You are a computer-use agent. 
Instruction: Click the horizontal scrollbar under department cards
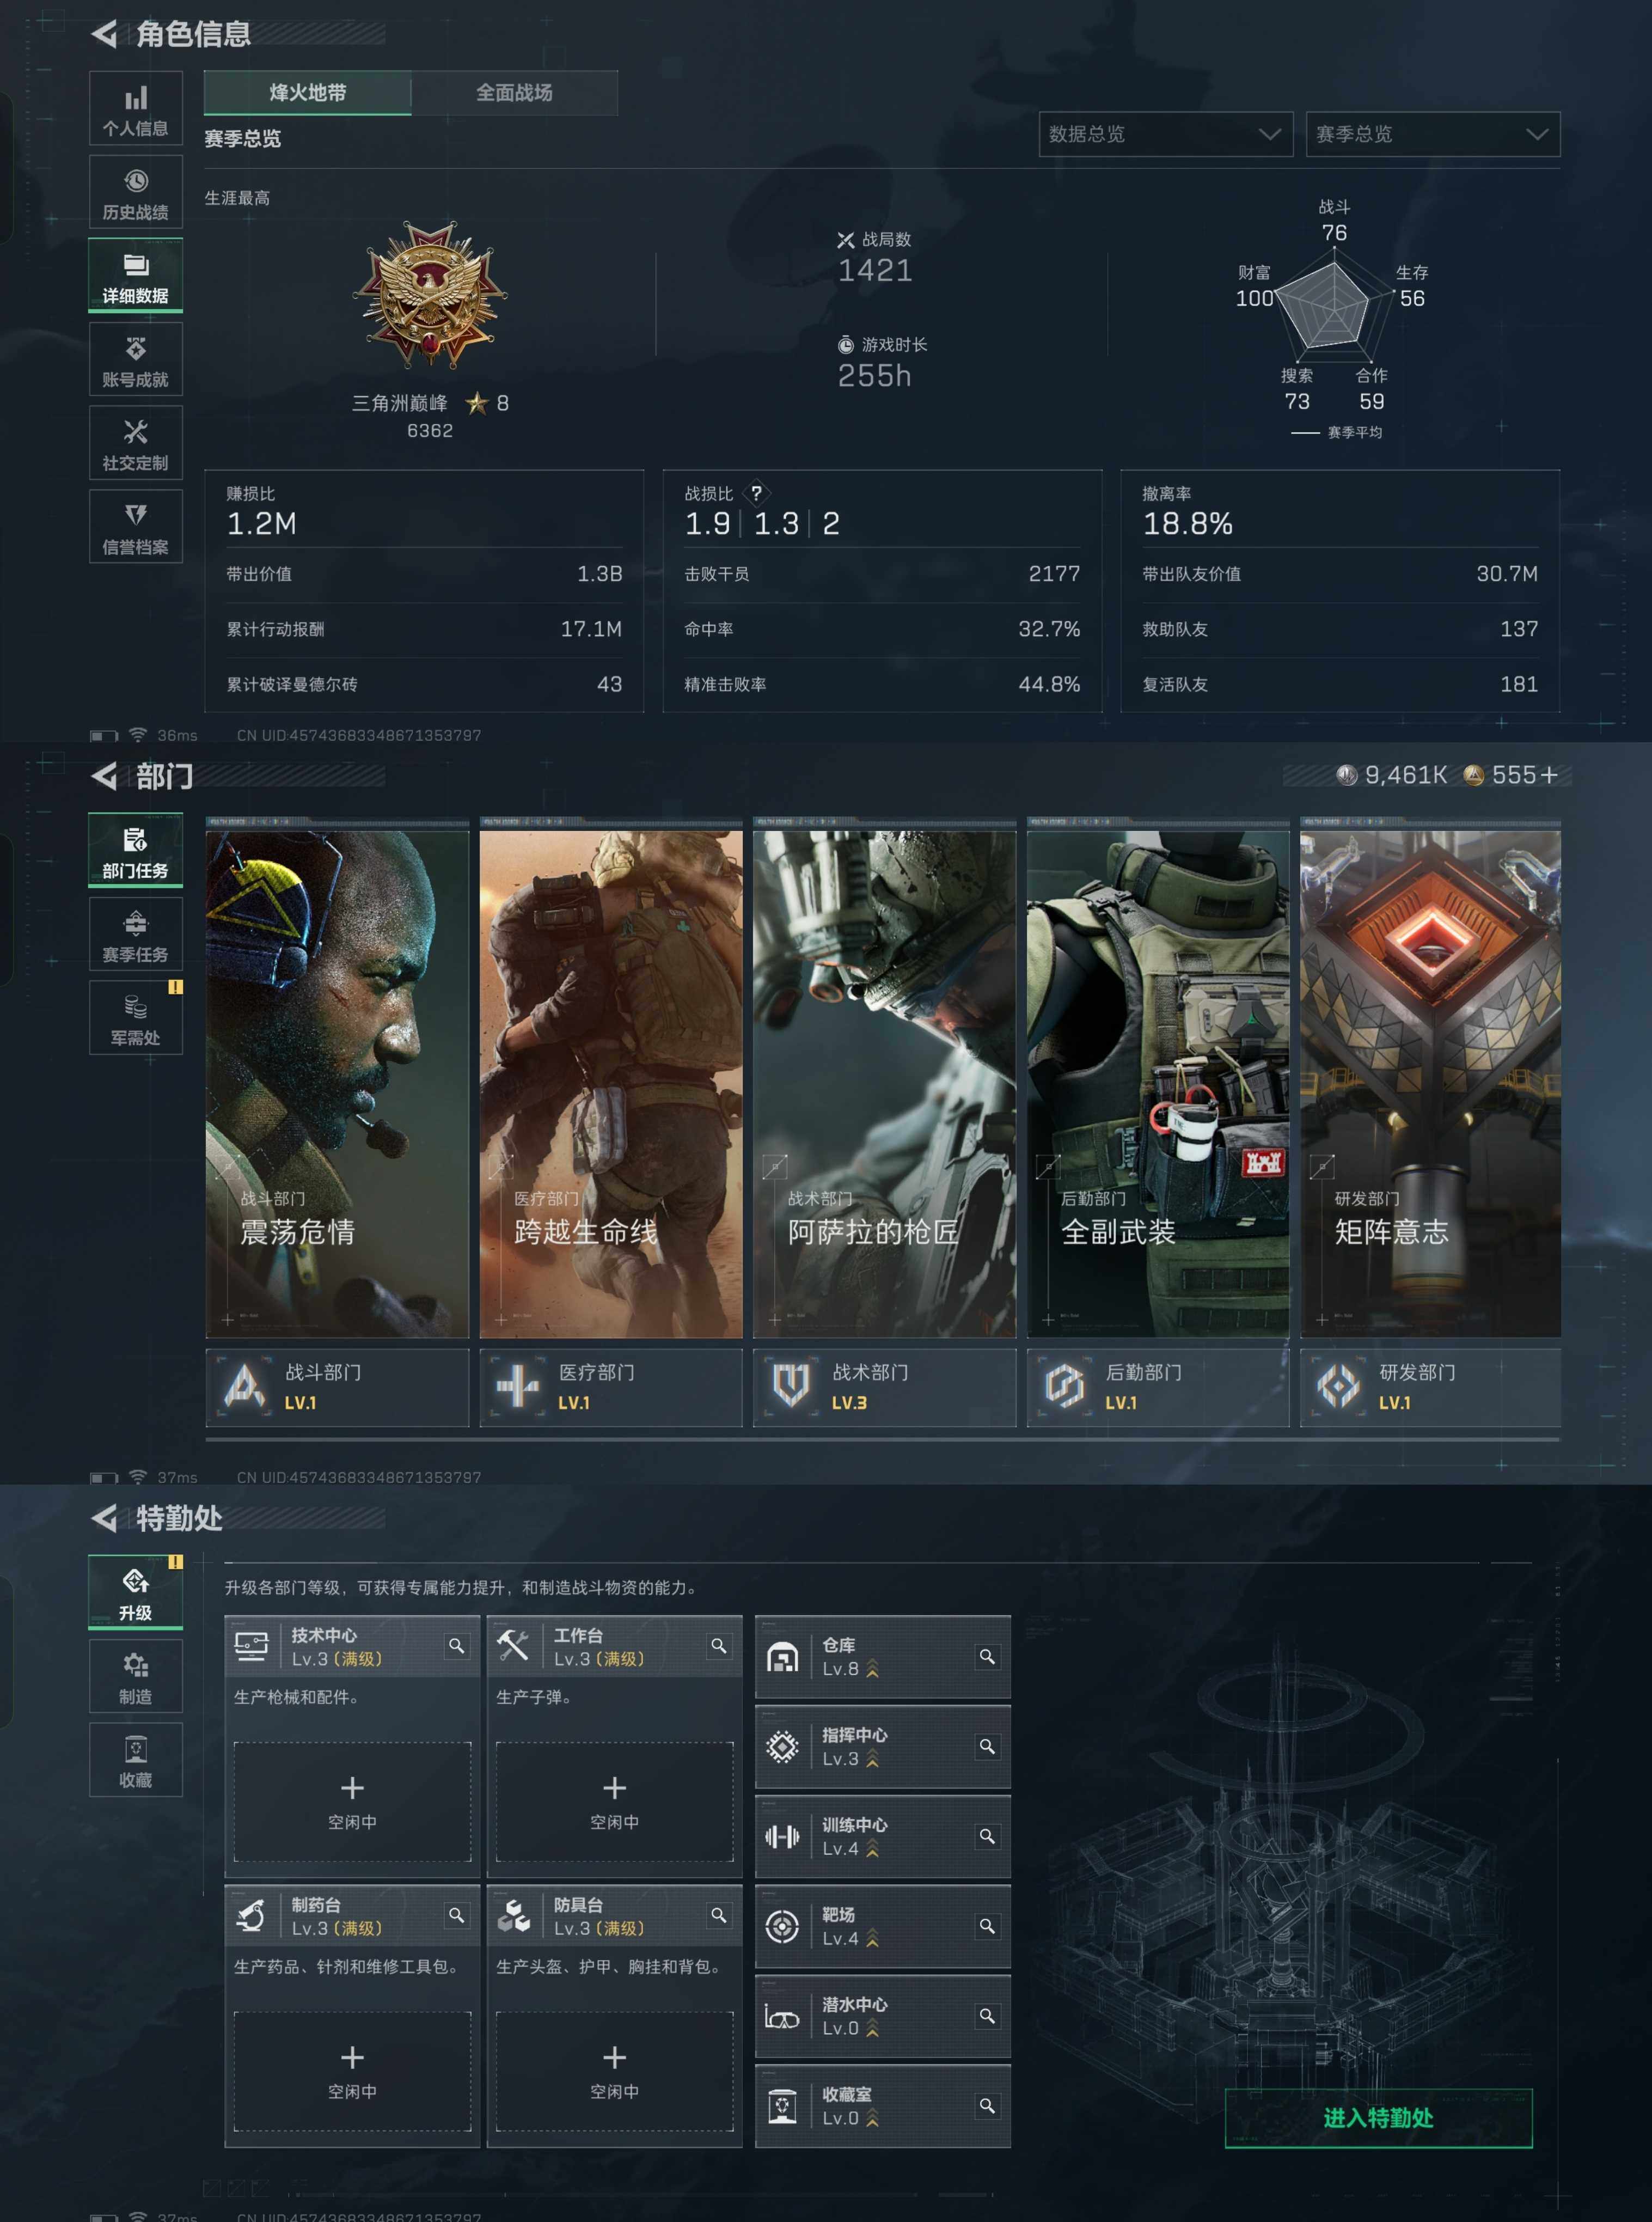click(882, 1439)
